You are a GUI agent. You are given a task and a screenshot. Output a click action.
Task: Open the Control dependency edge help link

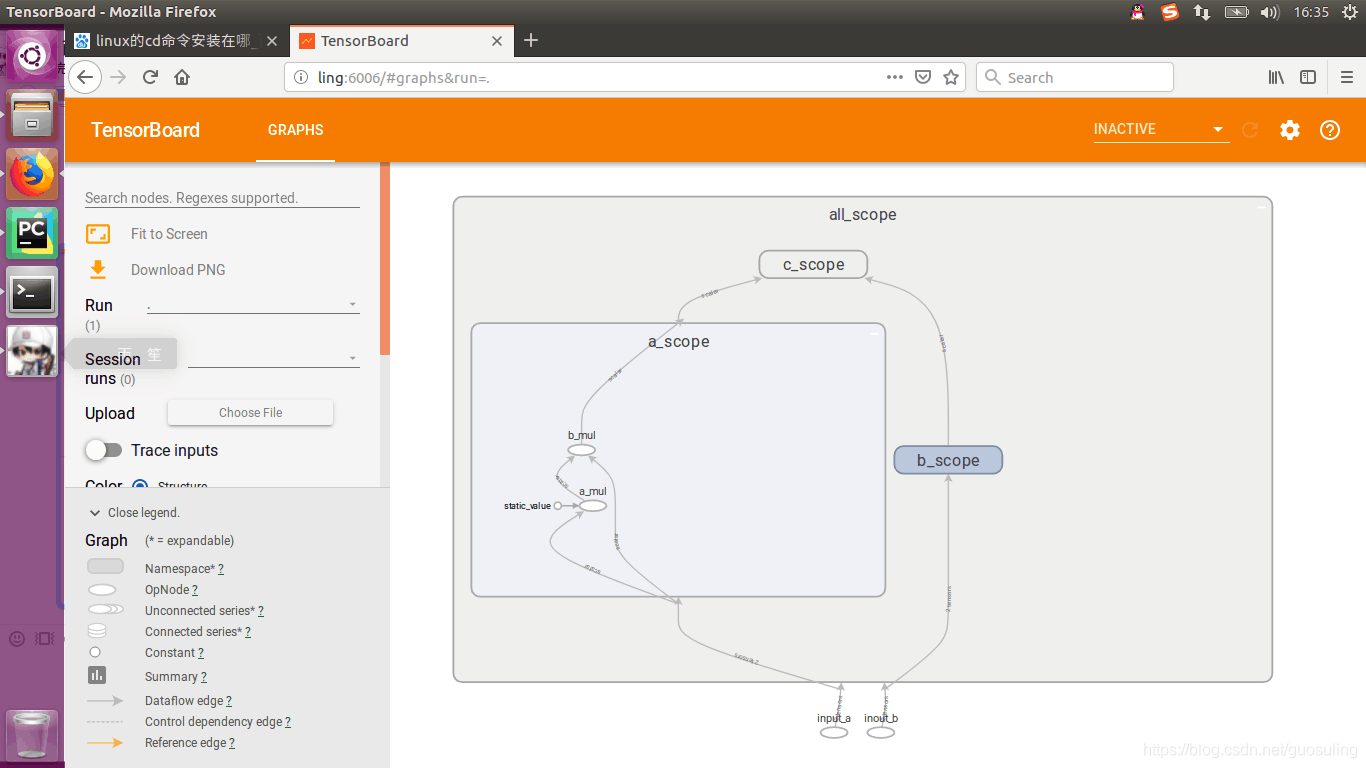[x=288, y=722]
